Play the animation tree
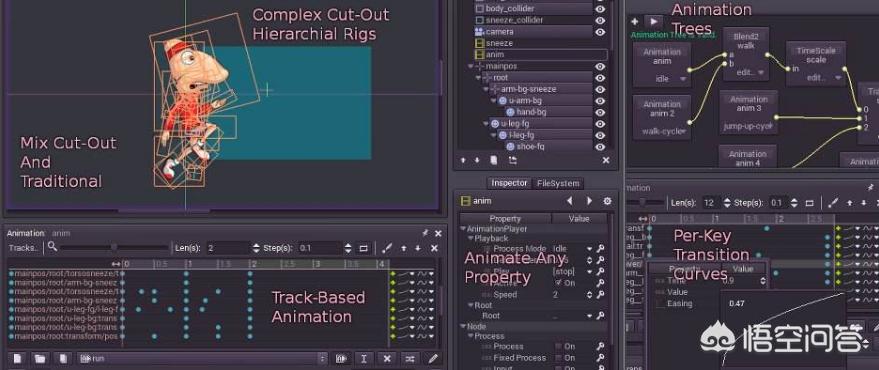 coord(654,21)
